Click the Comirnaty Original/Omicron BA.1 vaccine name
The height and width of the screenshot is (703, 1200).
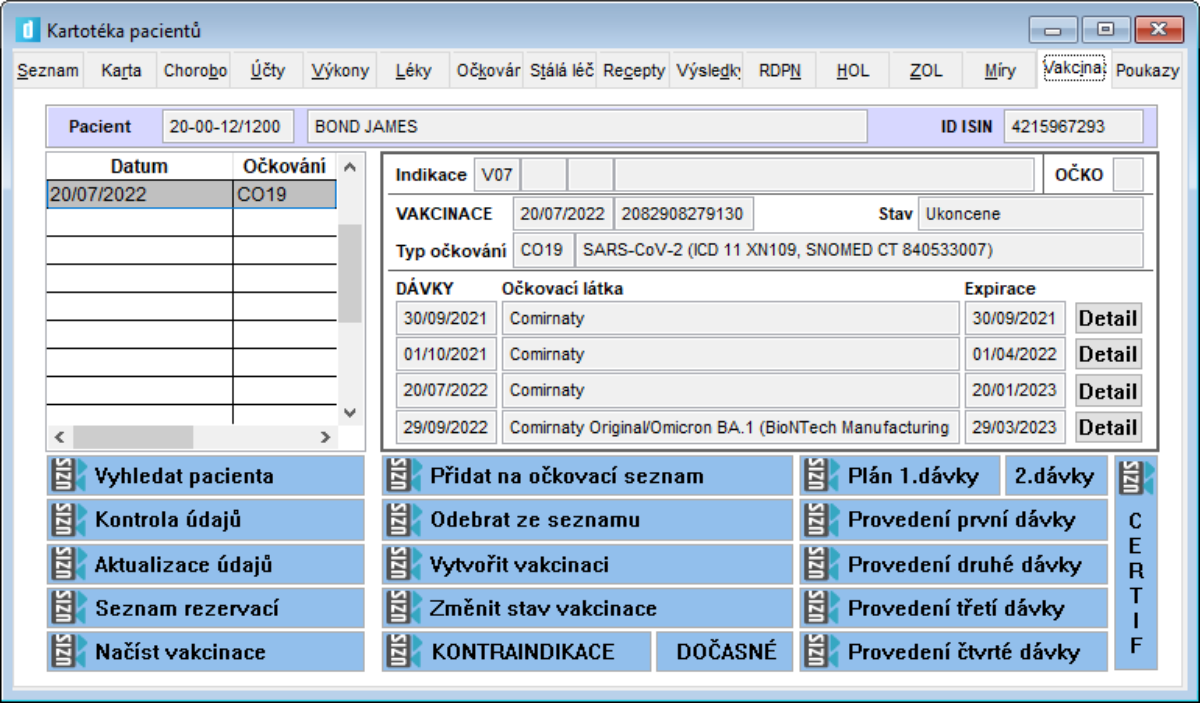pos(730,427)
